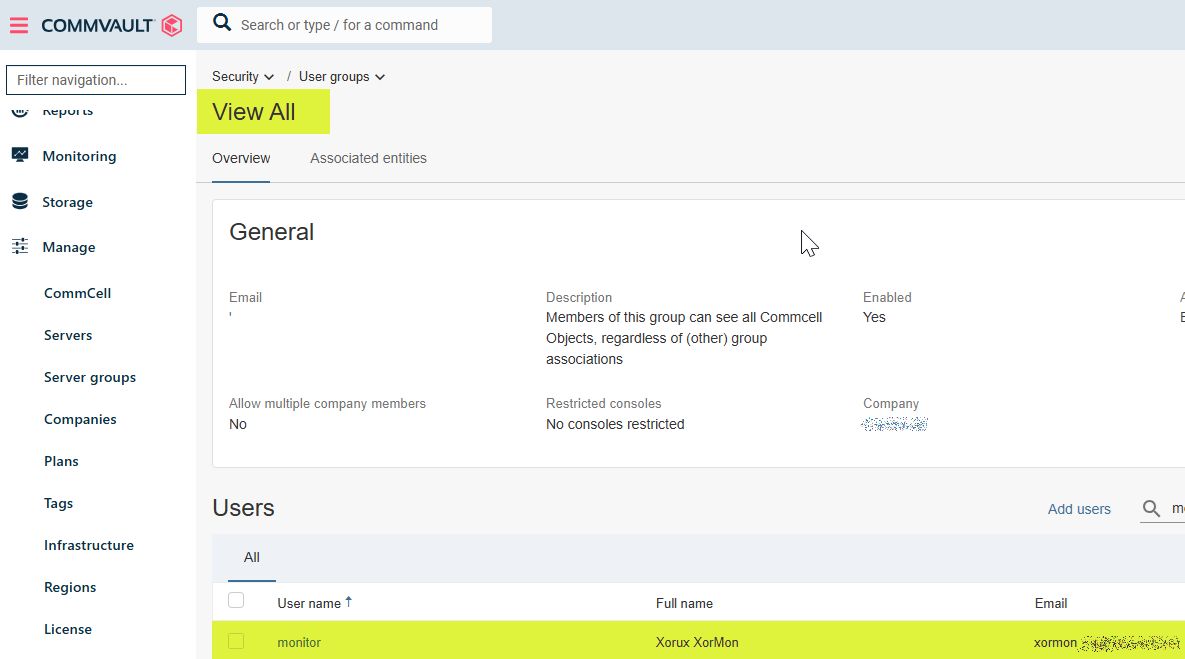Screen dimensions: 1185x659
Task: Expand the User groups breadcrumb dropdown
Action: click(x=379, y=77)
